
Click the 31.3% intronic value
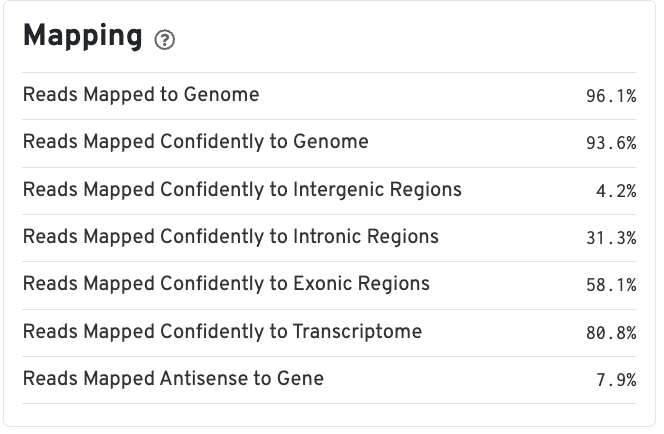[611, 238]
